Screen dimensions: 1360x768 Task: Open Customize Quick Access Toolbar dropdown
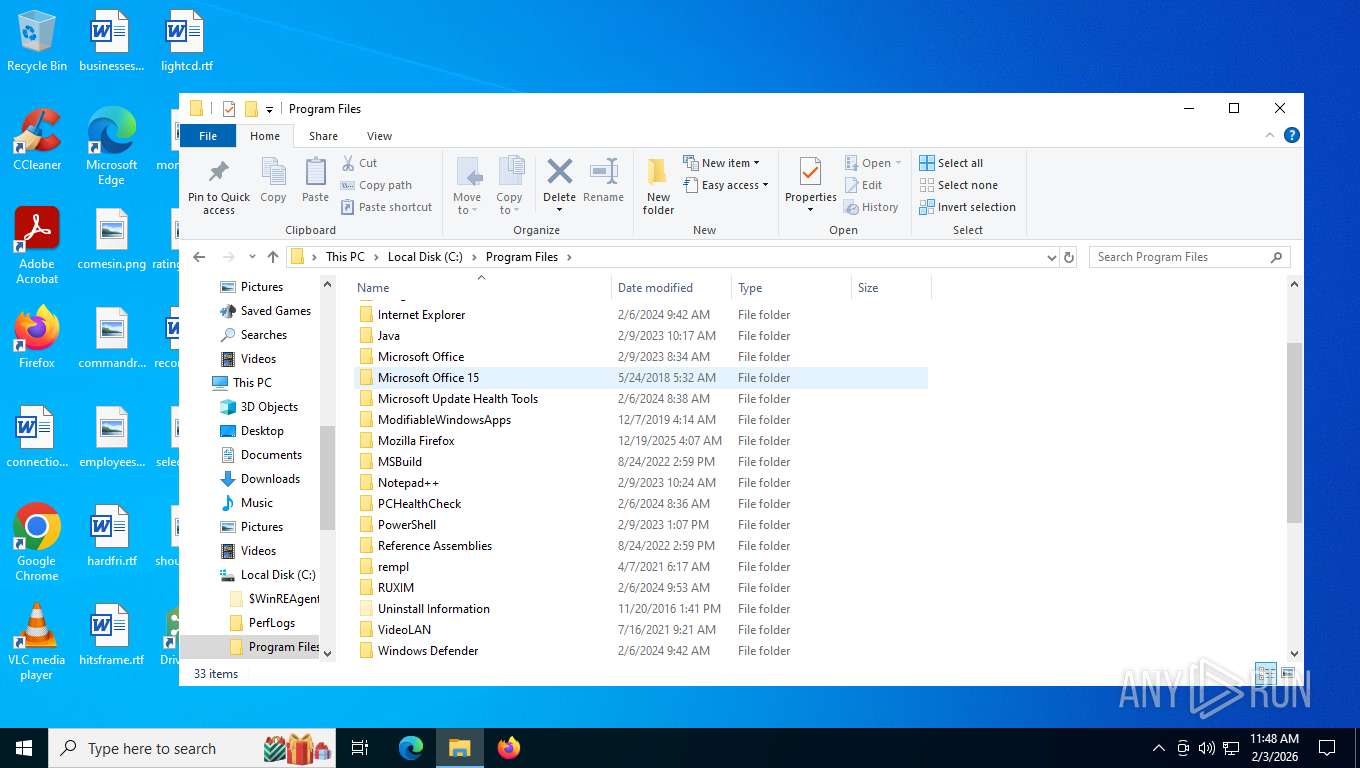[270, 109]
